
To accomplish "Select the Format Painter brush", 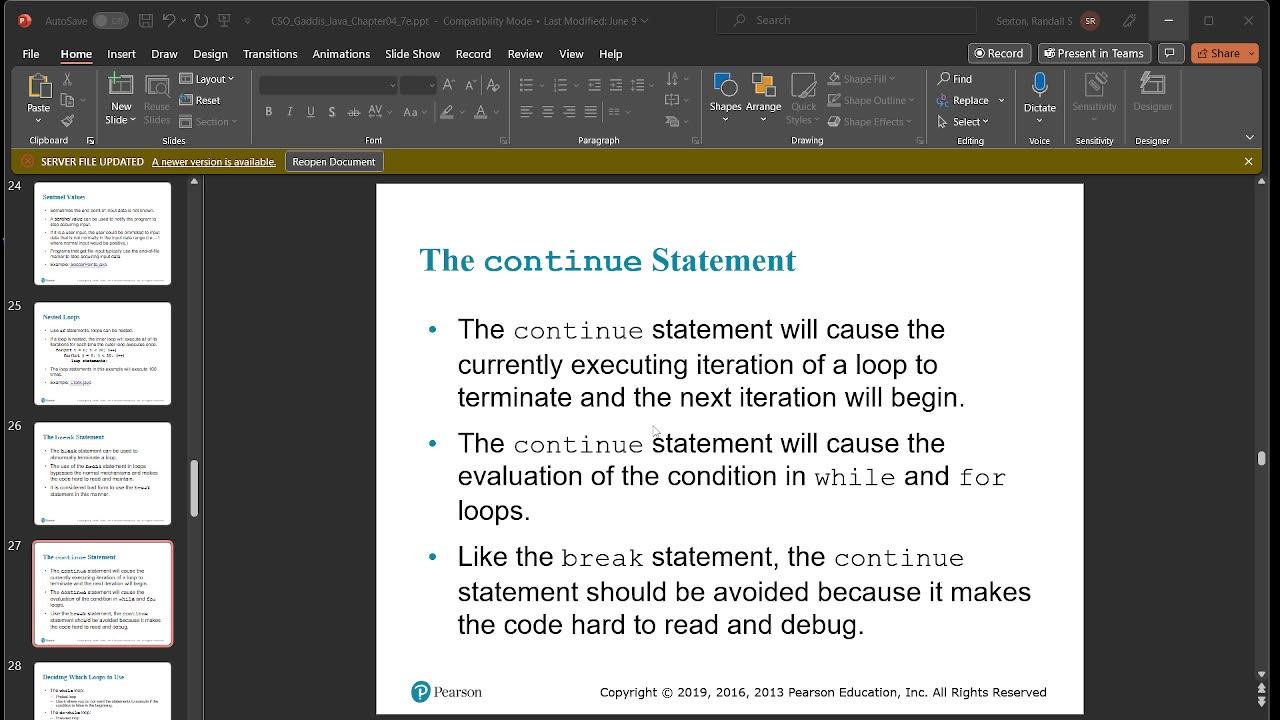I will (x=67, y=121).
